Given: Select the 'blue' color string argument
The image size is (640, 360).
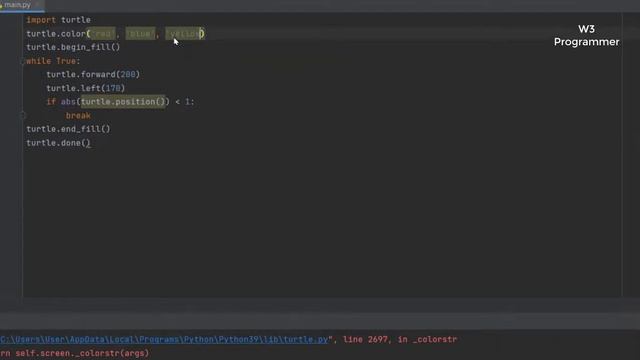Looking at the screenshot, I should click(140, 34).
